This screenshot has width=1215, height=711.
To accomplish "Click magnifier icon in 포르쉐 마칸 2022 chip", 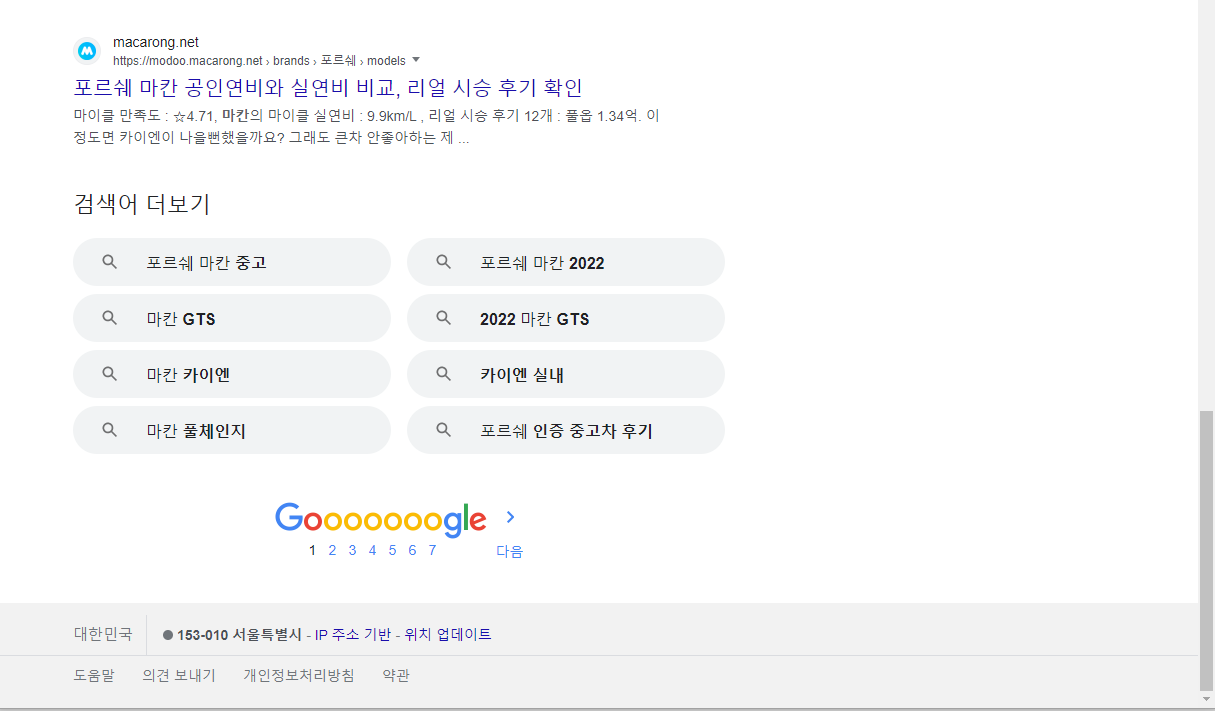I will point(444,262).
